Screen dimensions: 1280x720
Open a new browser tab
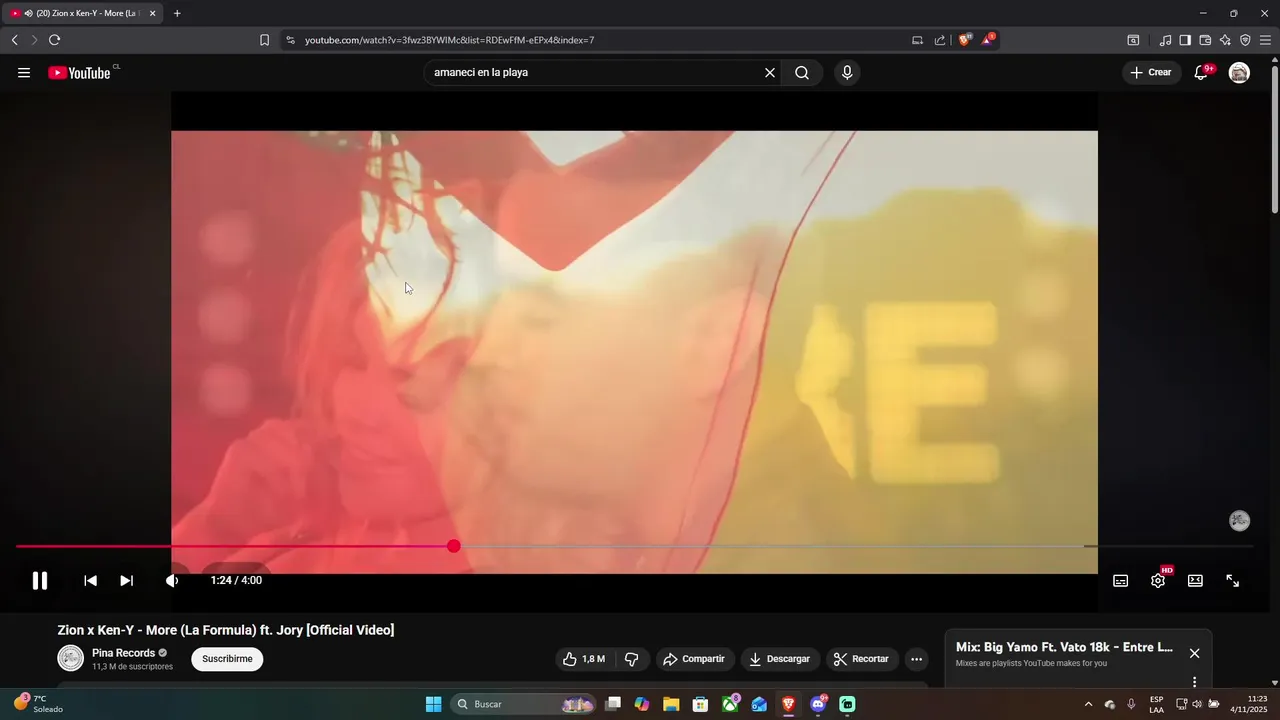point(177,13)
